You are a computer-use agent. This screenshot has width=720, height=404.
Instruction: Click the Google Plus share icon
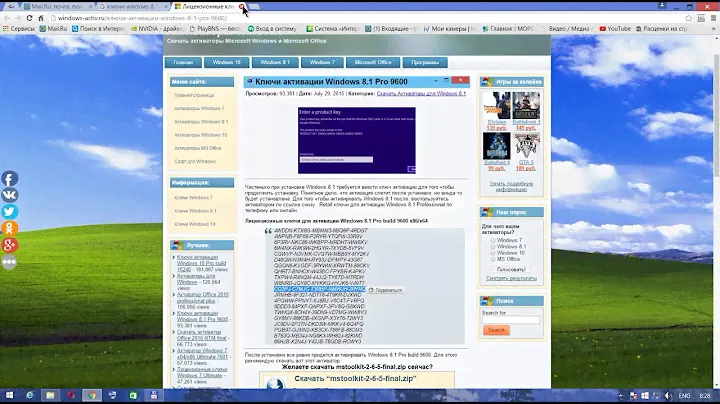pyautogui.click(x=10, y=246)
